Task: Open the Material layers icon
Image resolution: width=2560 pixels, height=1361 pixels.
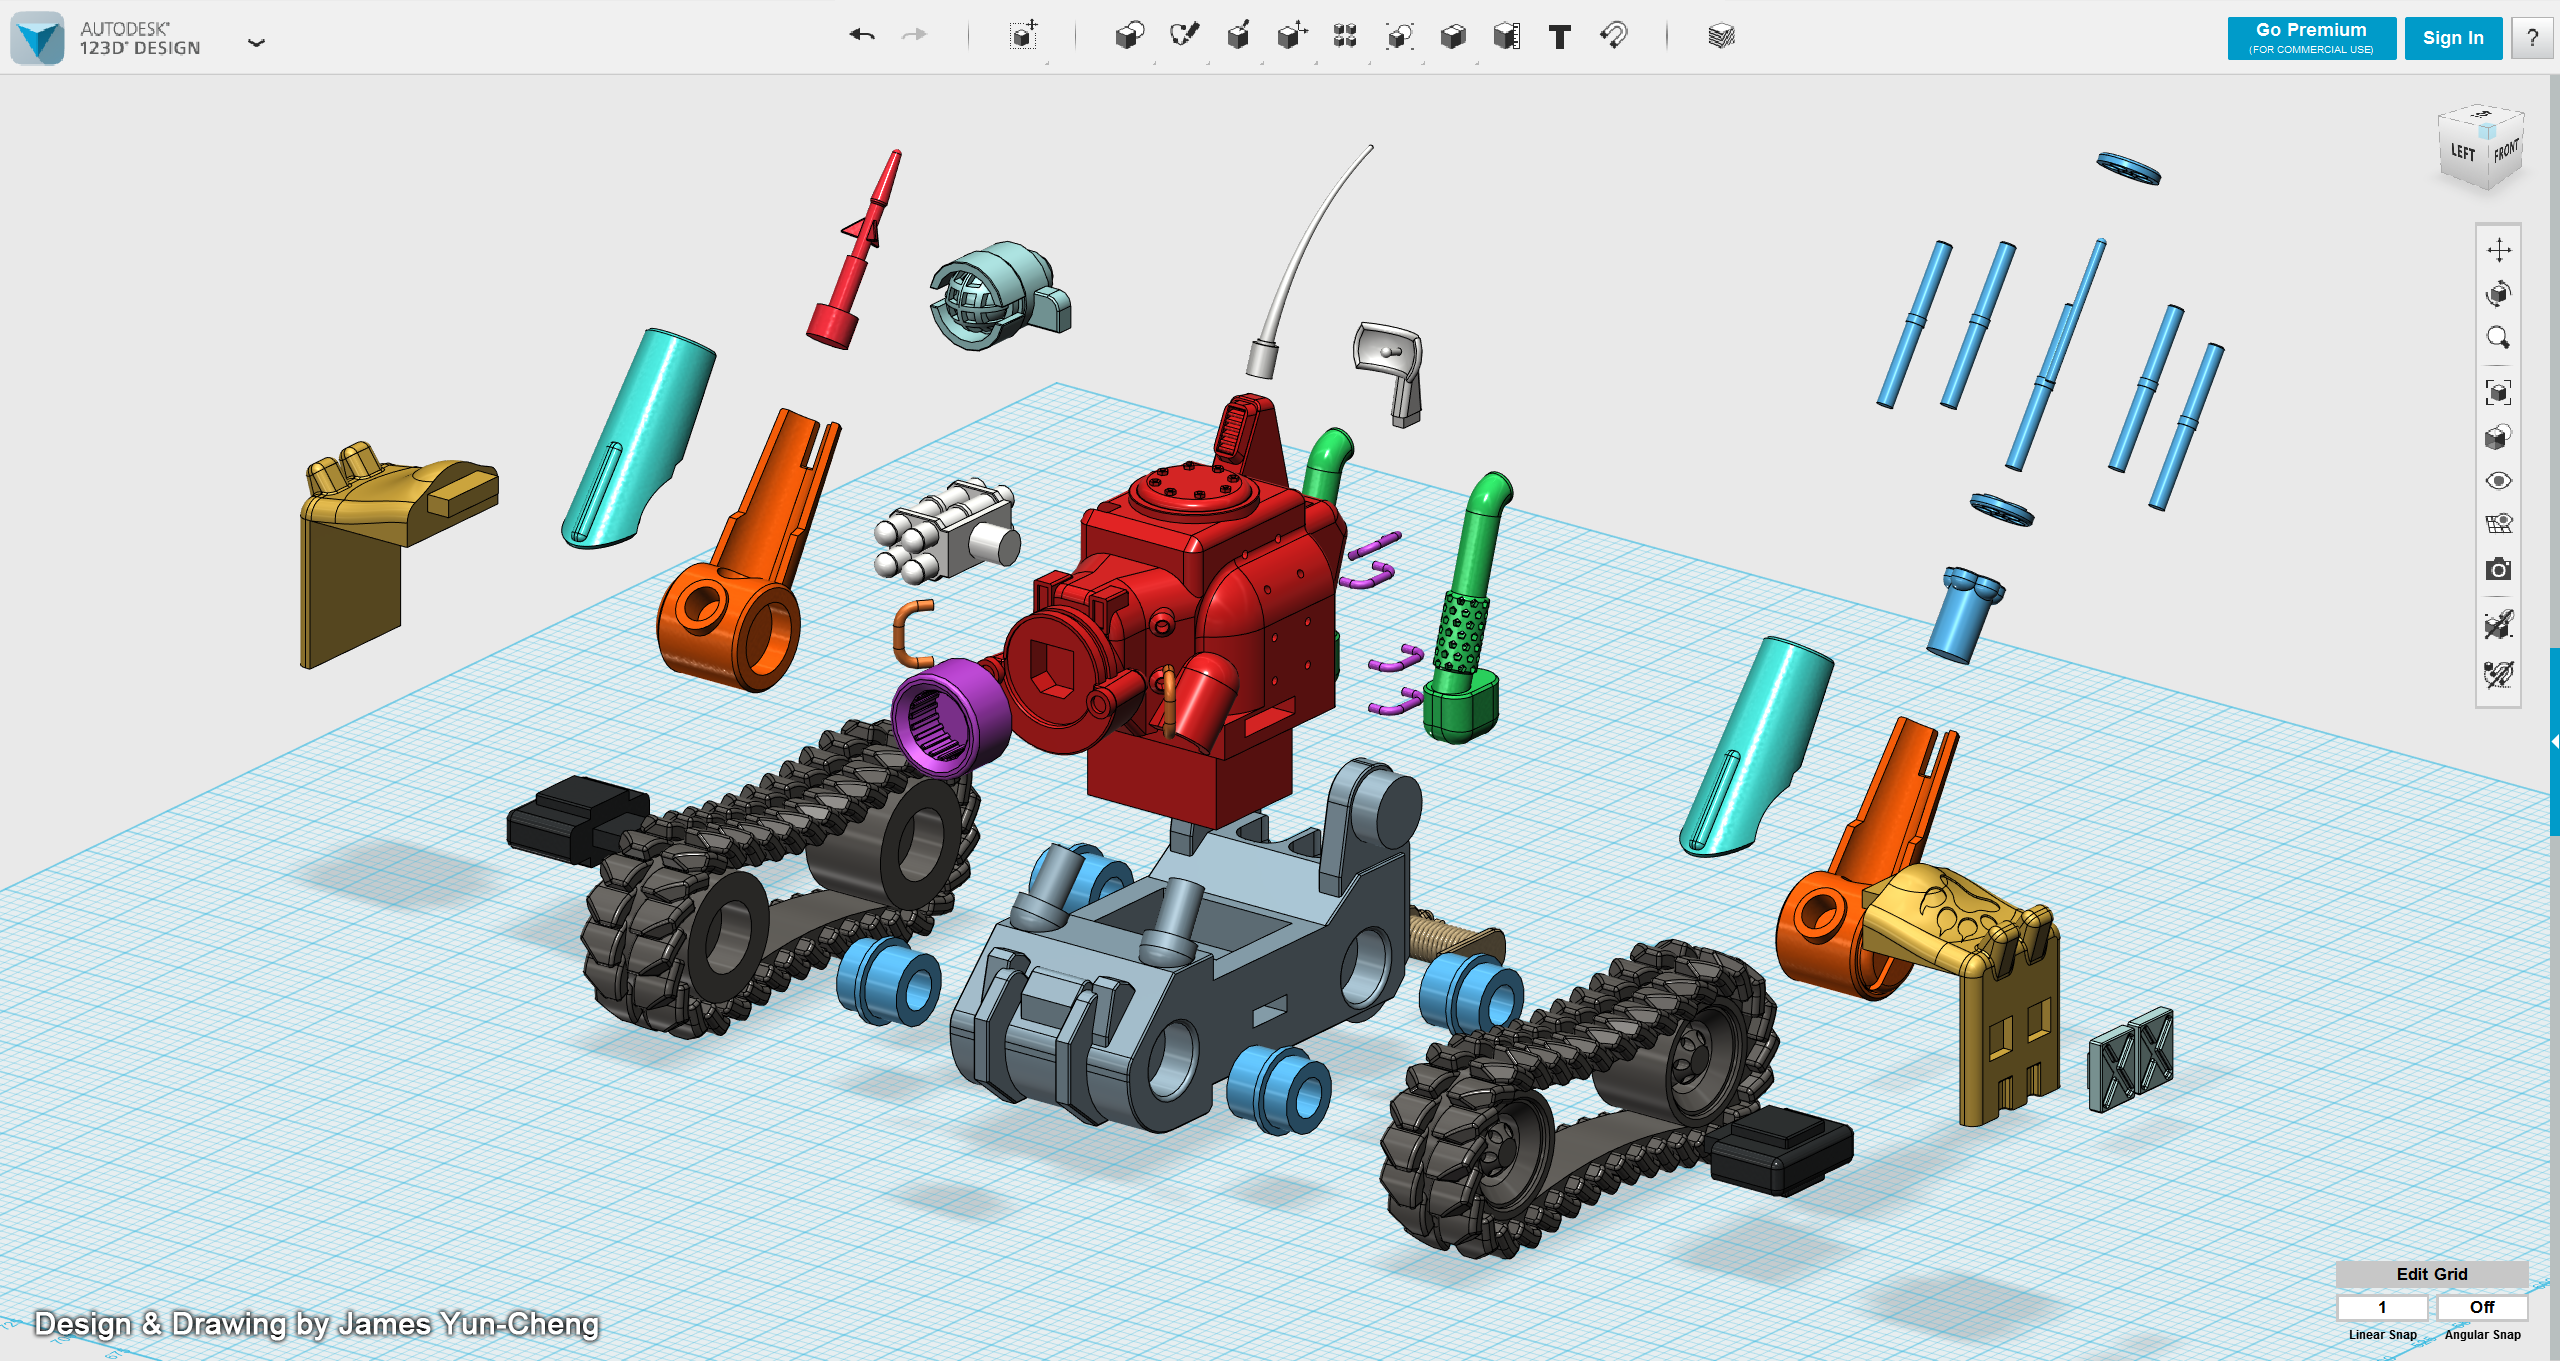Action: coord(1721,37)
